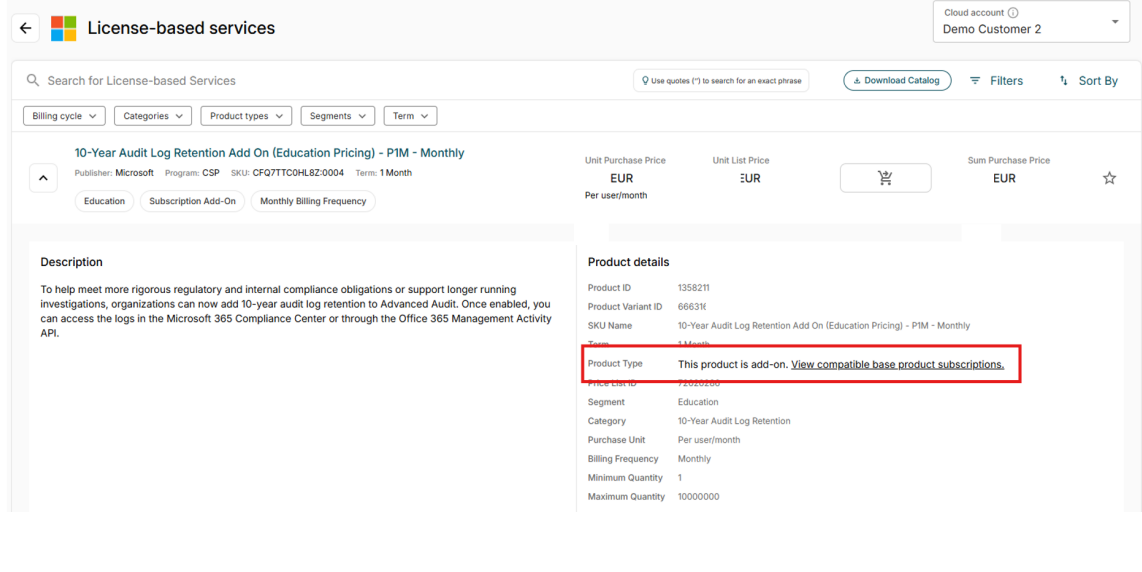Image resolution: width=1142 pixels, height=572 pixels.
Task: Click the Category value 10-Year Audit Log Retention
Action: (733, 421)
